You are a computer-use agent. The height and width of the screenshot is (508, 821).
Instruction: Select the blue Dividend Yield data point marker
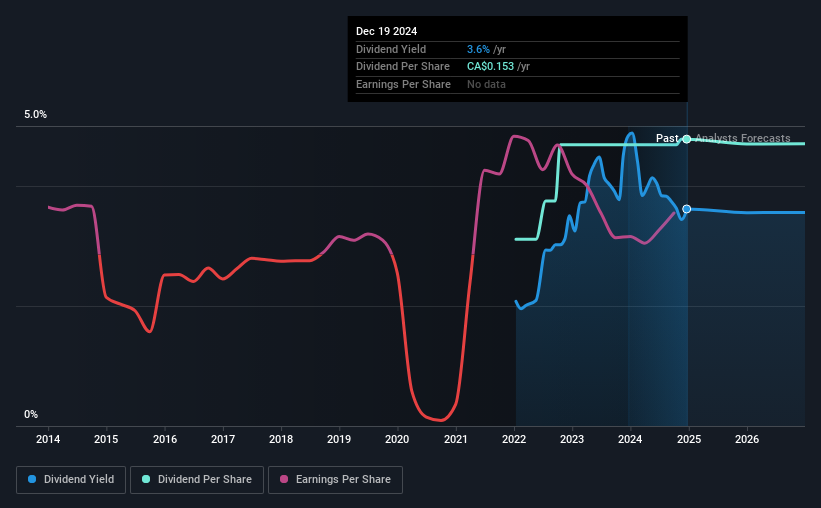click(x=686, y=209)
